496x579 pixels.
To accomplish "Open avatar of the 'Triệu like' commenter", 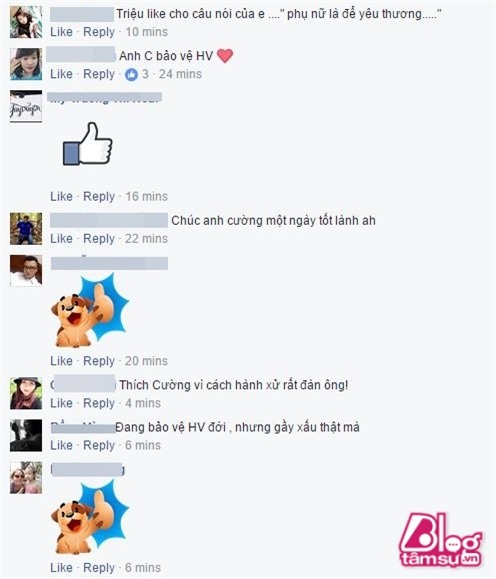I will [26, 22].
